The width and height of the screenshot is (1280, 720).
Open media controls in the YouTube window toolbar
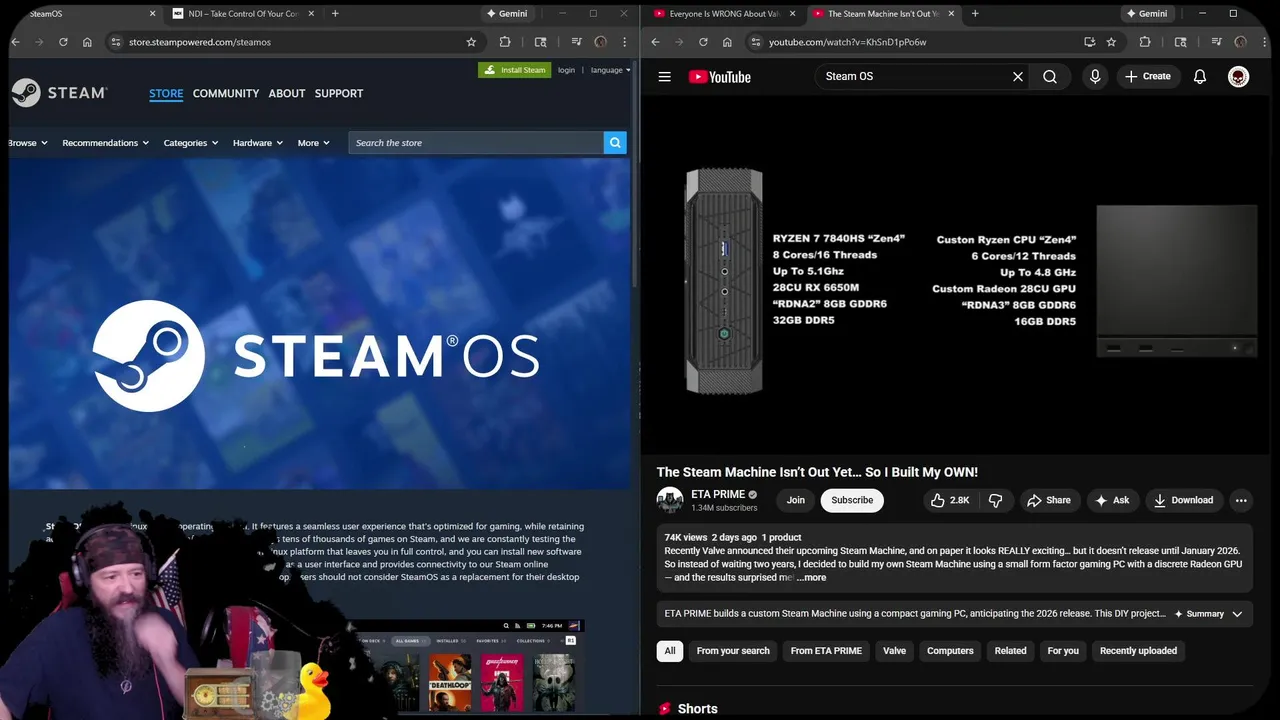[1216, 42]
